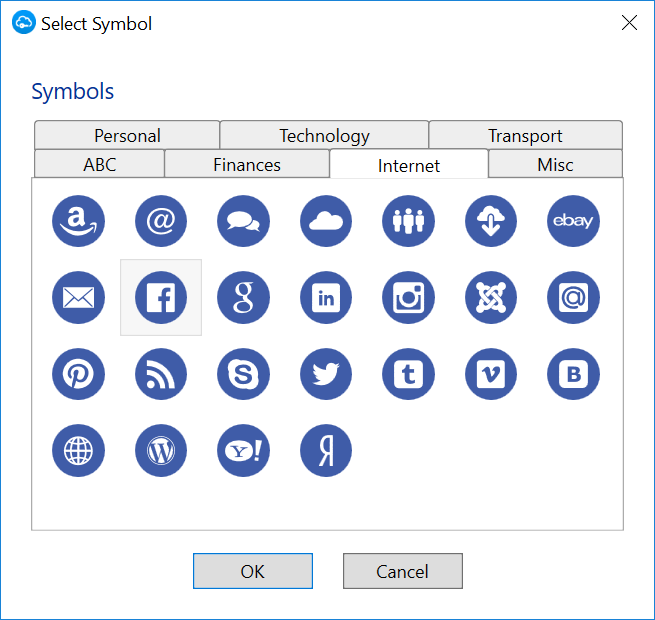Select the Mail.ru @ square symbol
The image size is (655, 620).
pos(573,297)
